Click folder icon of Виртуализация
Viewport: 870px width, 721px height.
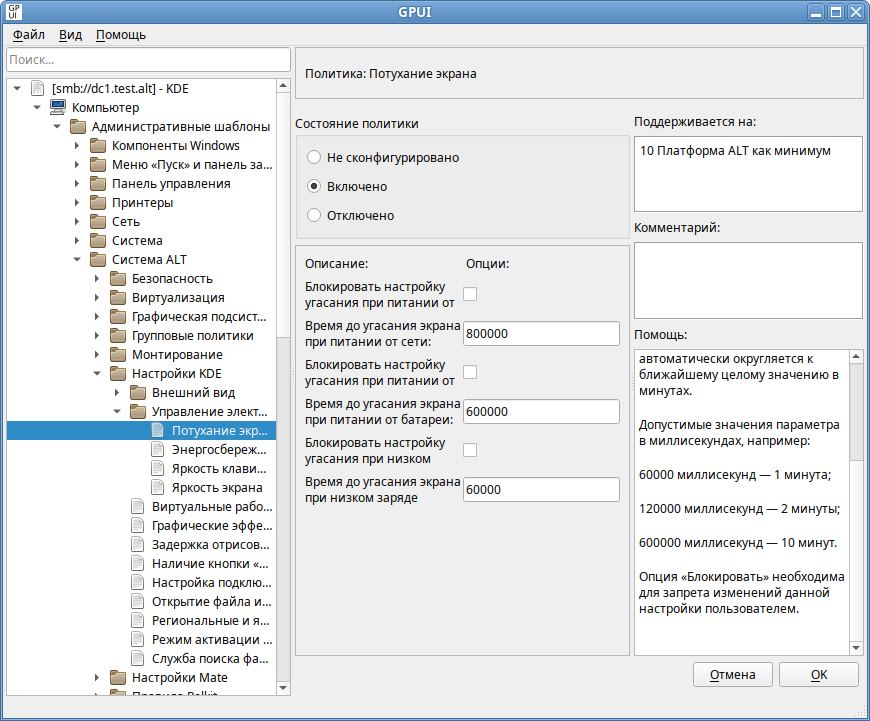tap(118, 298)
